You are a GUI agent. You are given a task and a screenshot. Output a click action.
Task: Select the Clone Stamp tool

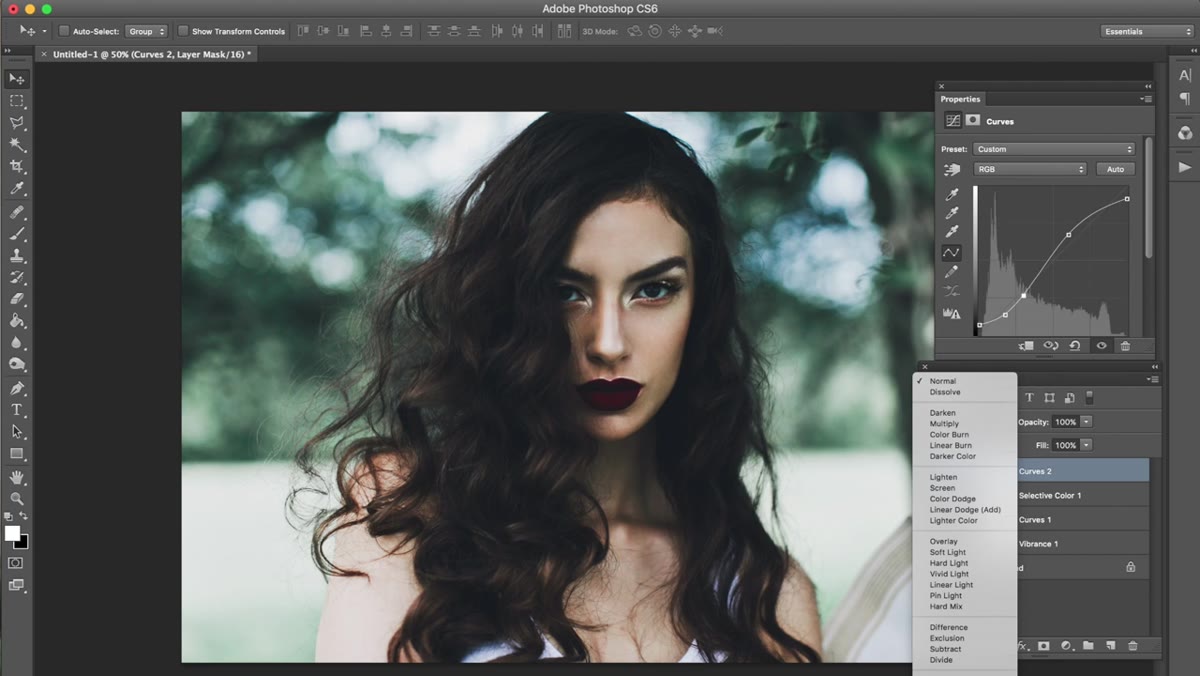17,256
